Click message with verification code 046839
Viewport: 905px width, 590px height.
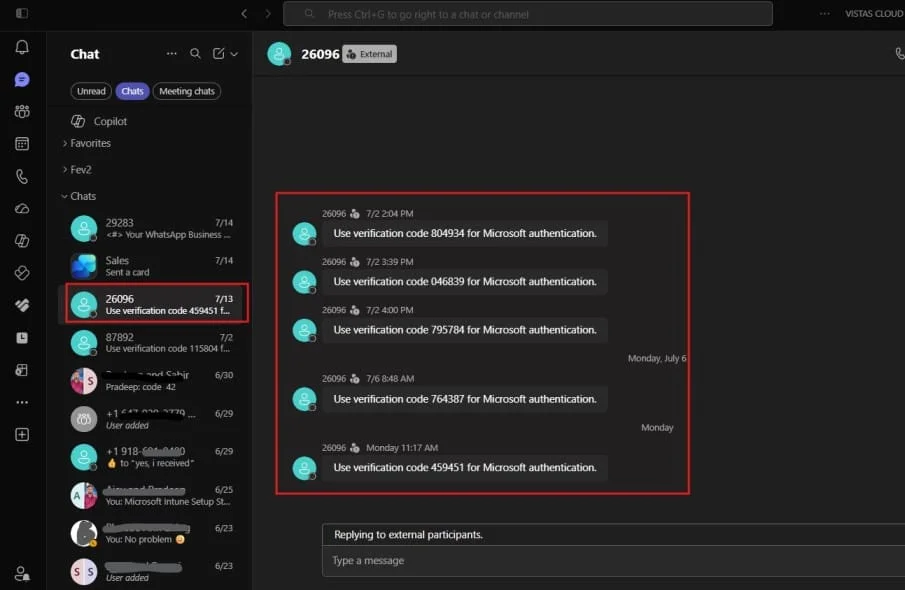(x=465, y=282)
